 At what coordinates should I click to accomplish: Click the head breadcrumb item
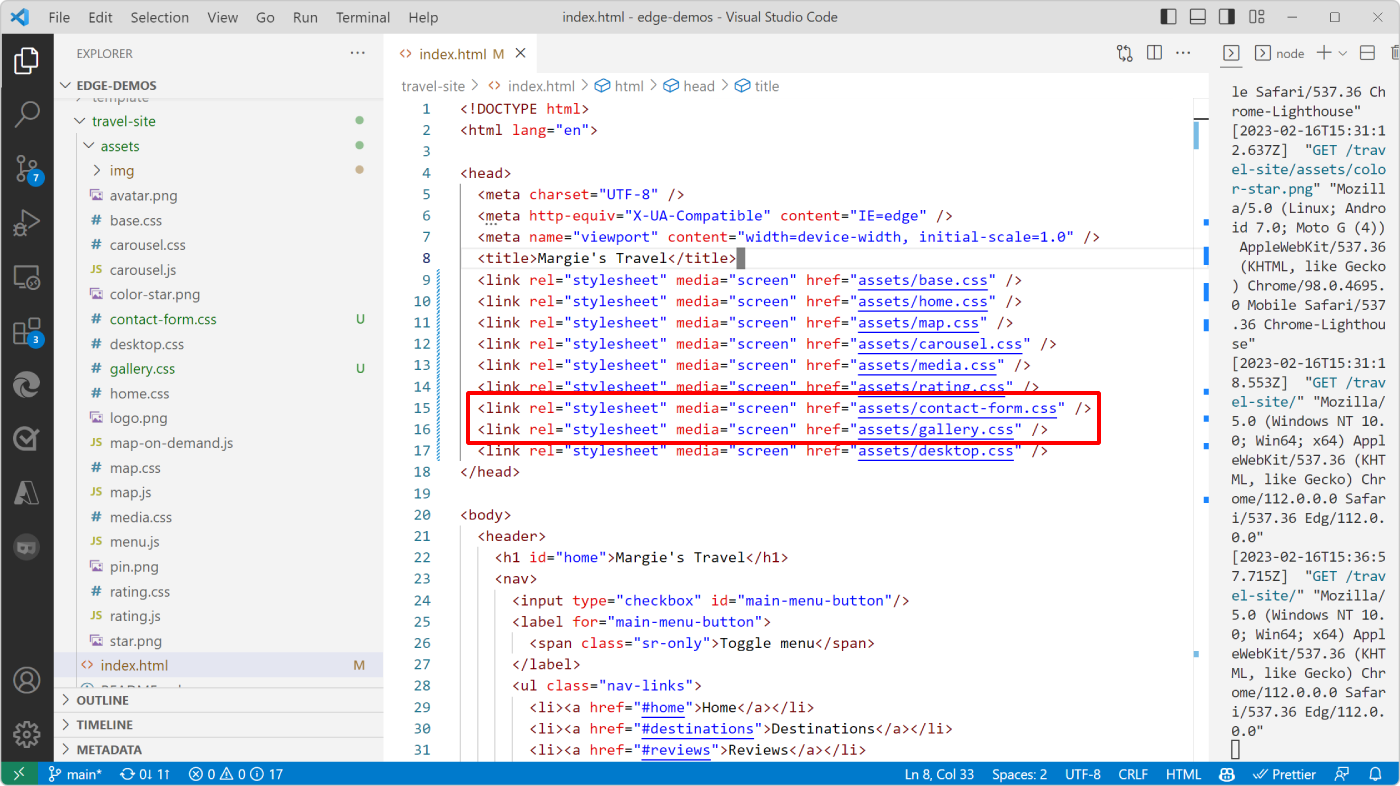pyautogui.click(x=697, y=86)
